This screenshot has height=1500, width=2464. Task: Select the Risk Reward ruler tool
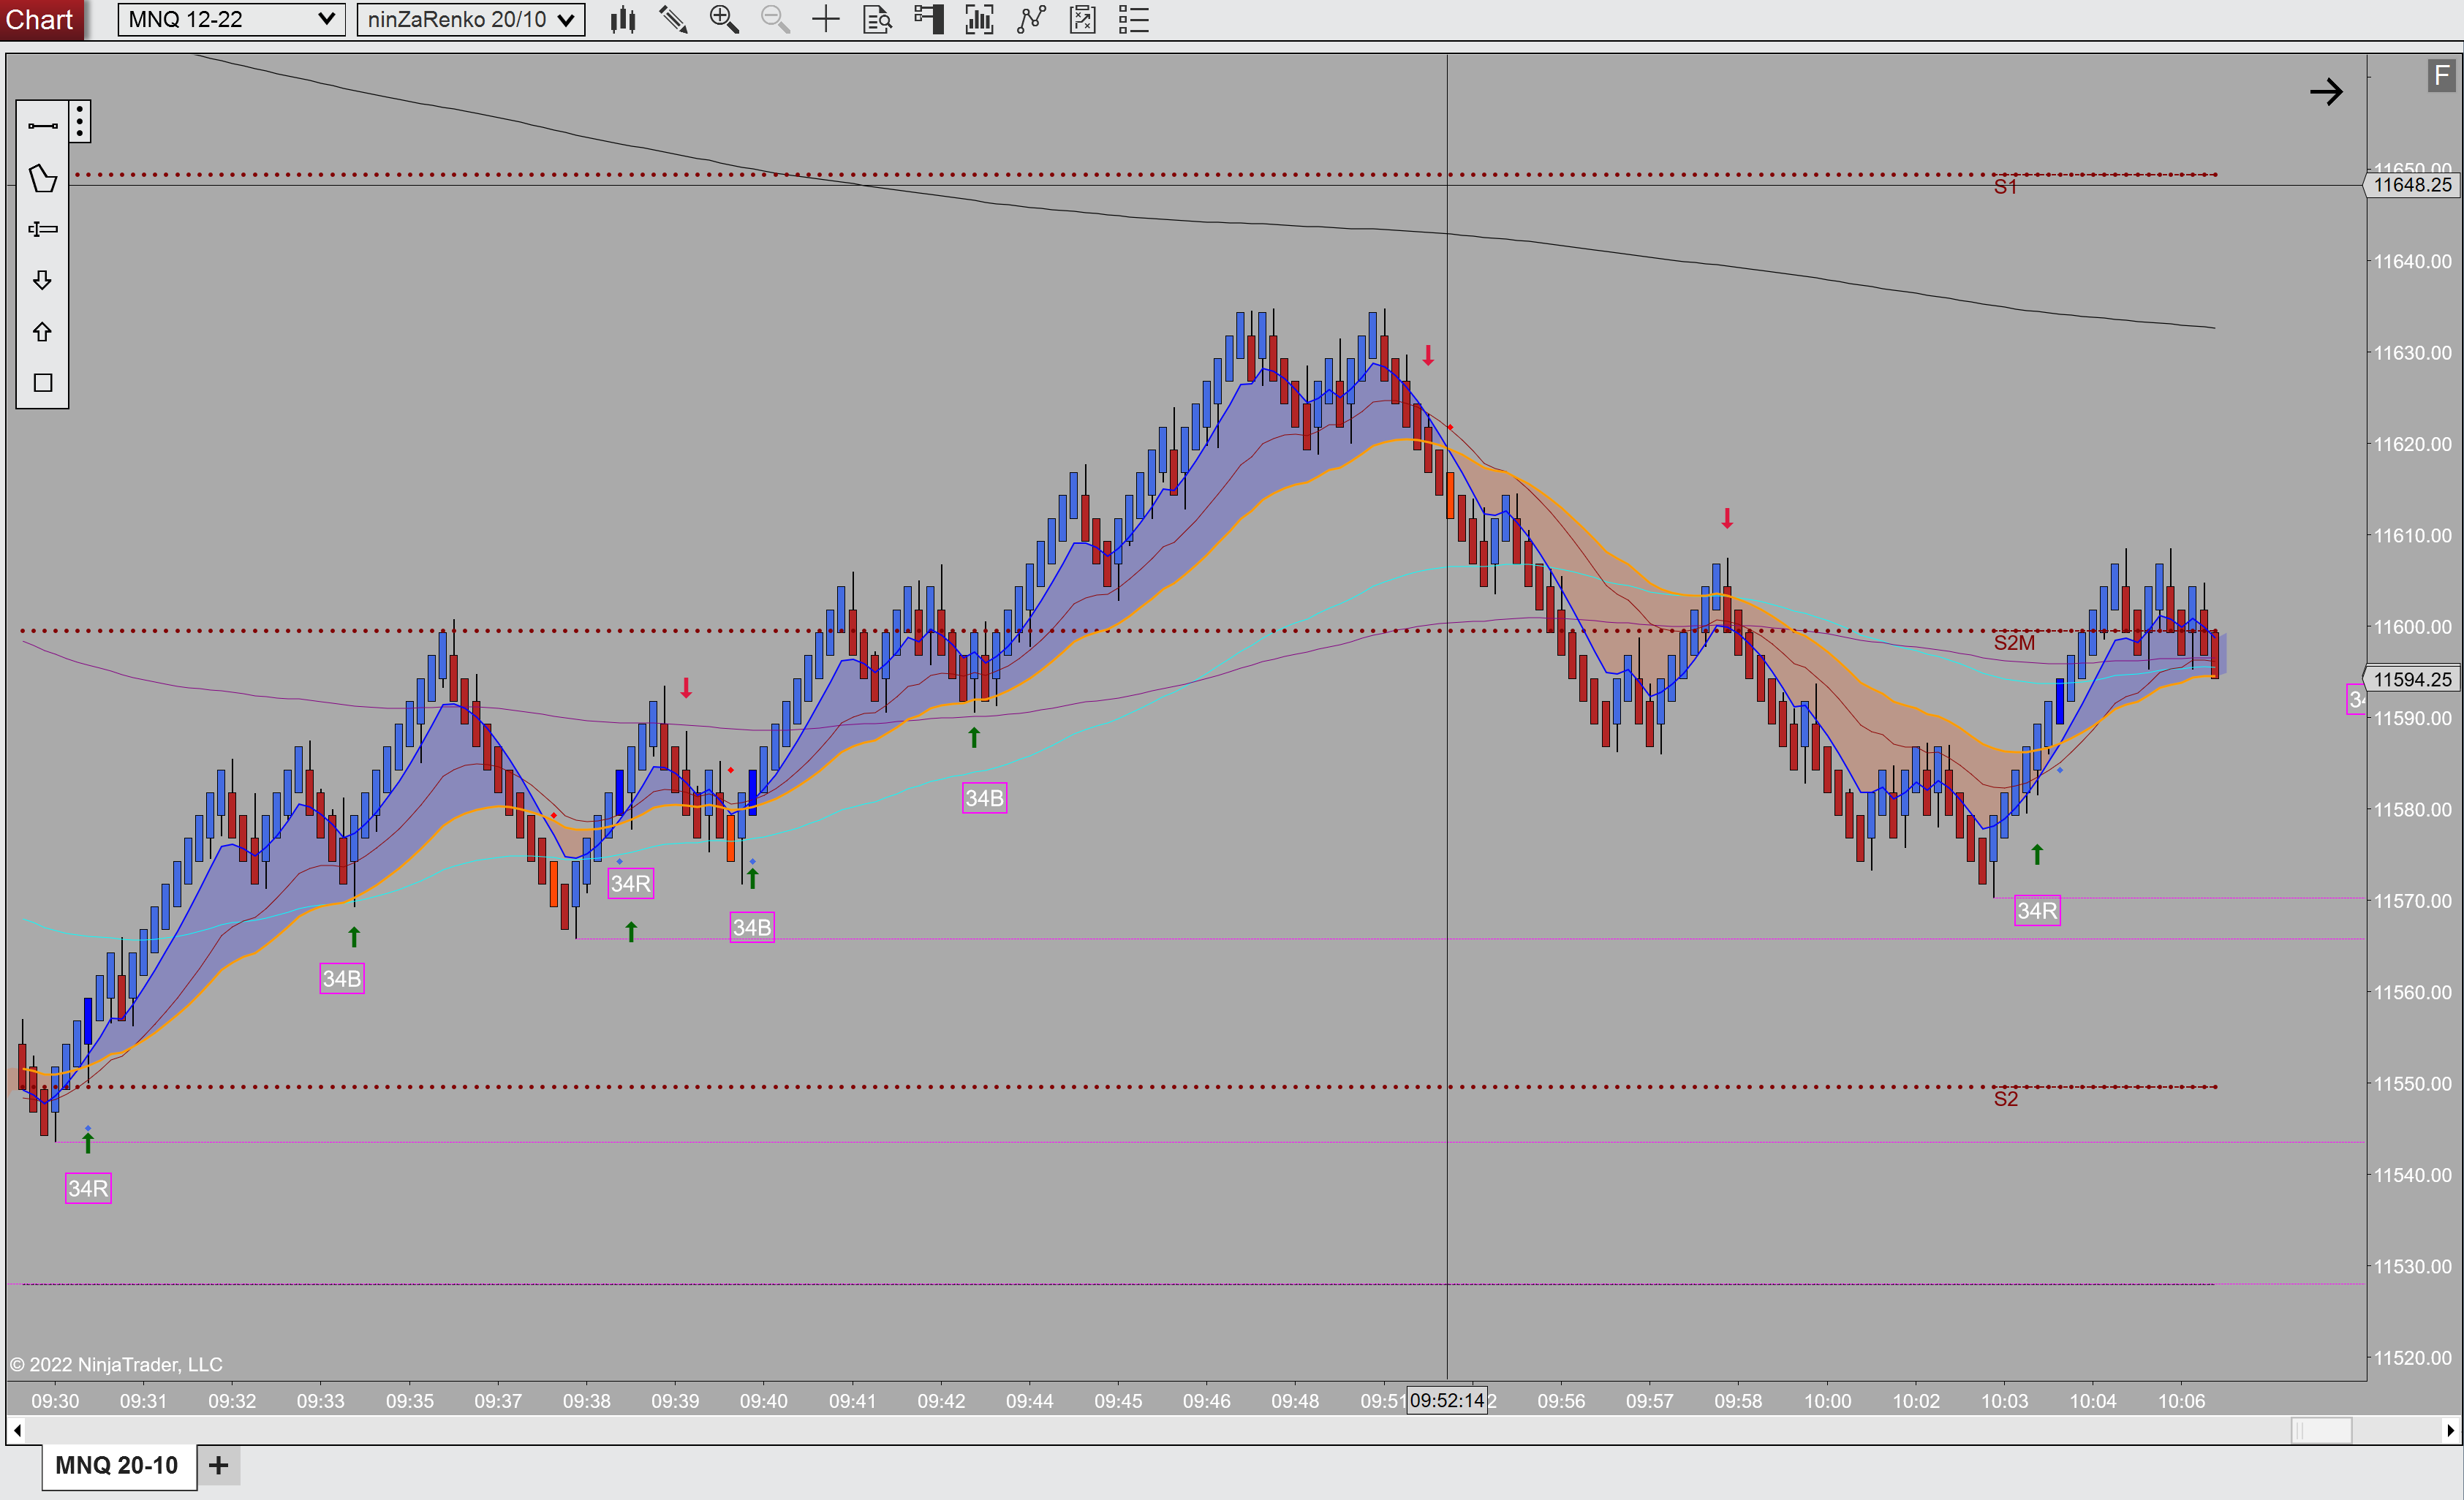pyautogui.click(x=42, y=229)
